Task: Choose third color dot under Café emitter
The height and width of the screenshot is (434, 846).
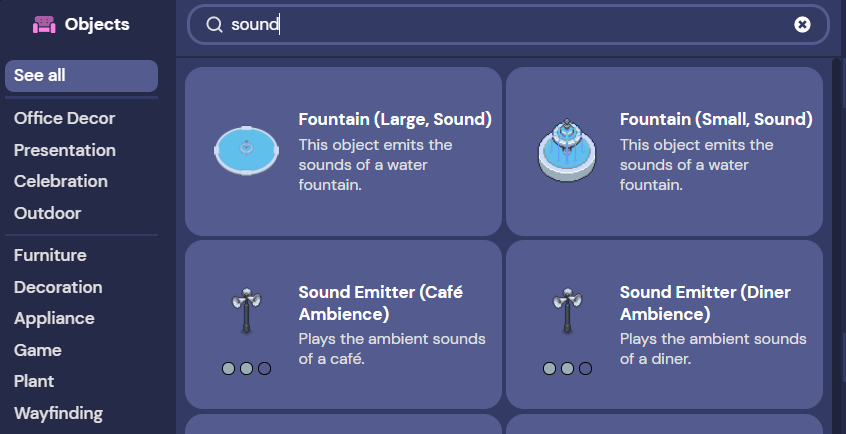Action: [x=264, y=369]
